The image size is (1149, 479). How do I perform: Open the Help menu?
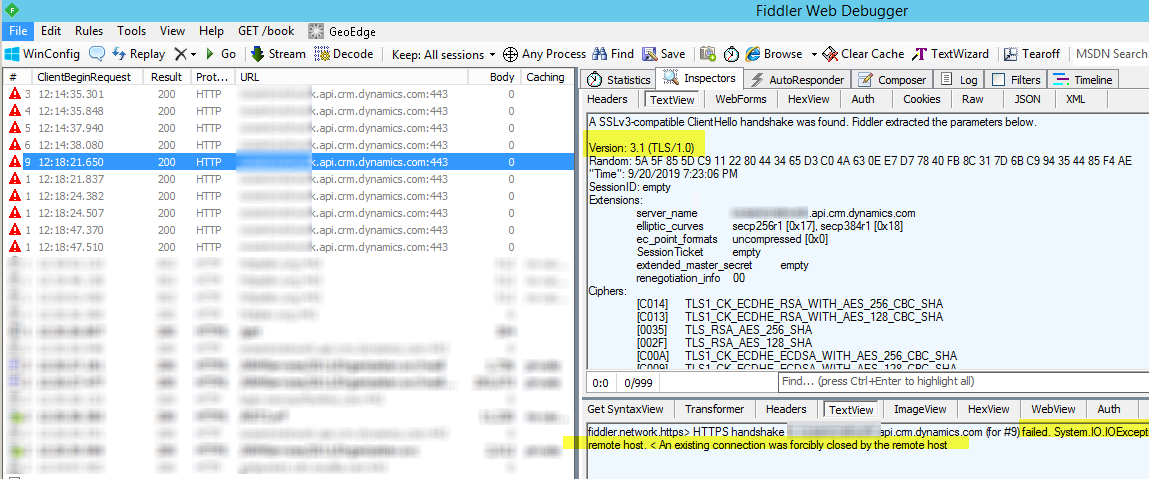[x=211, y=31]
